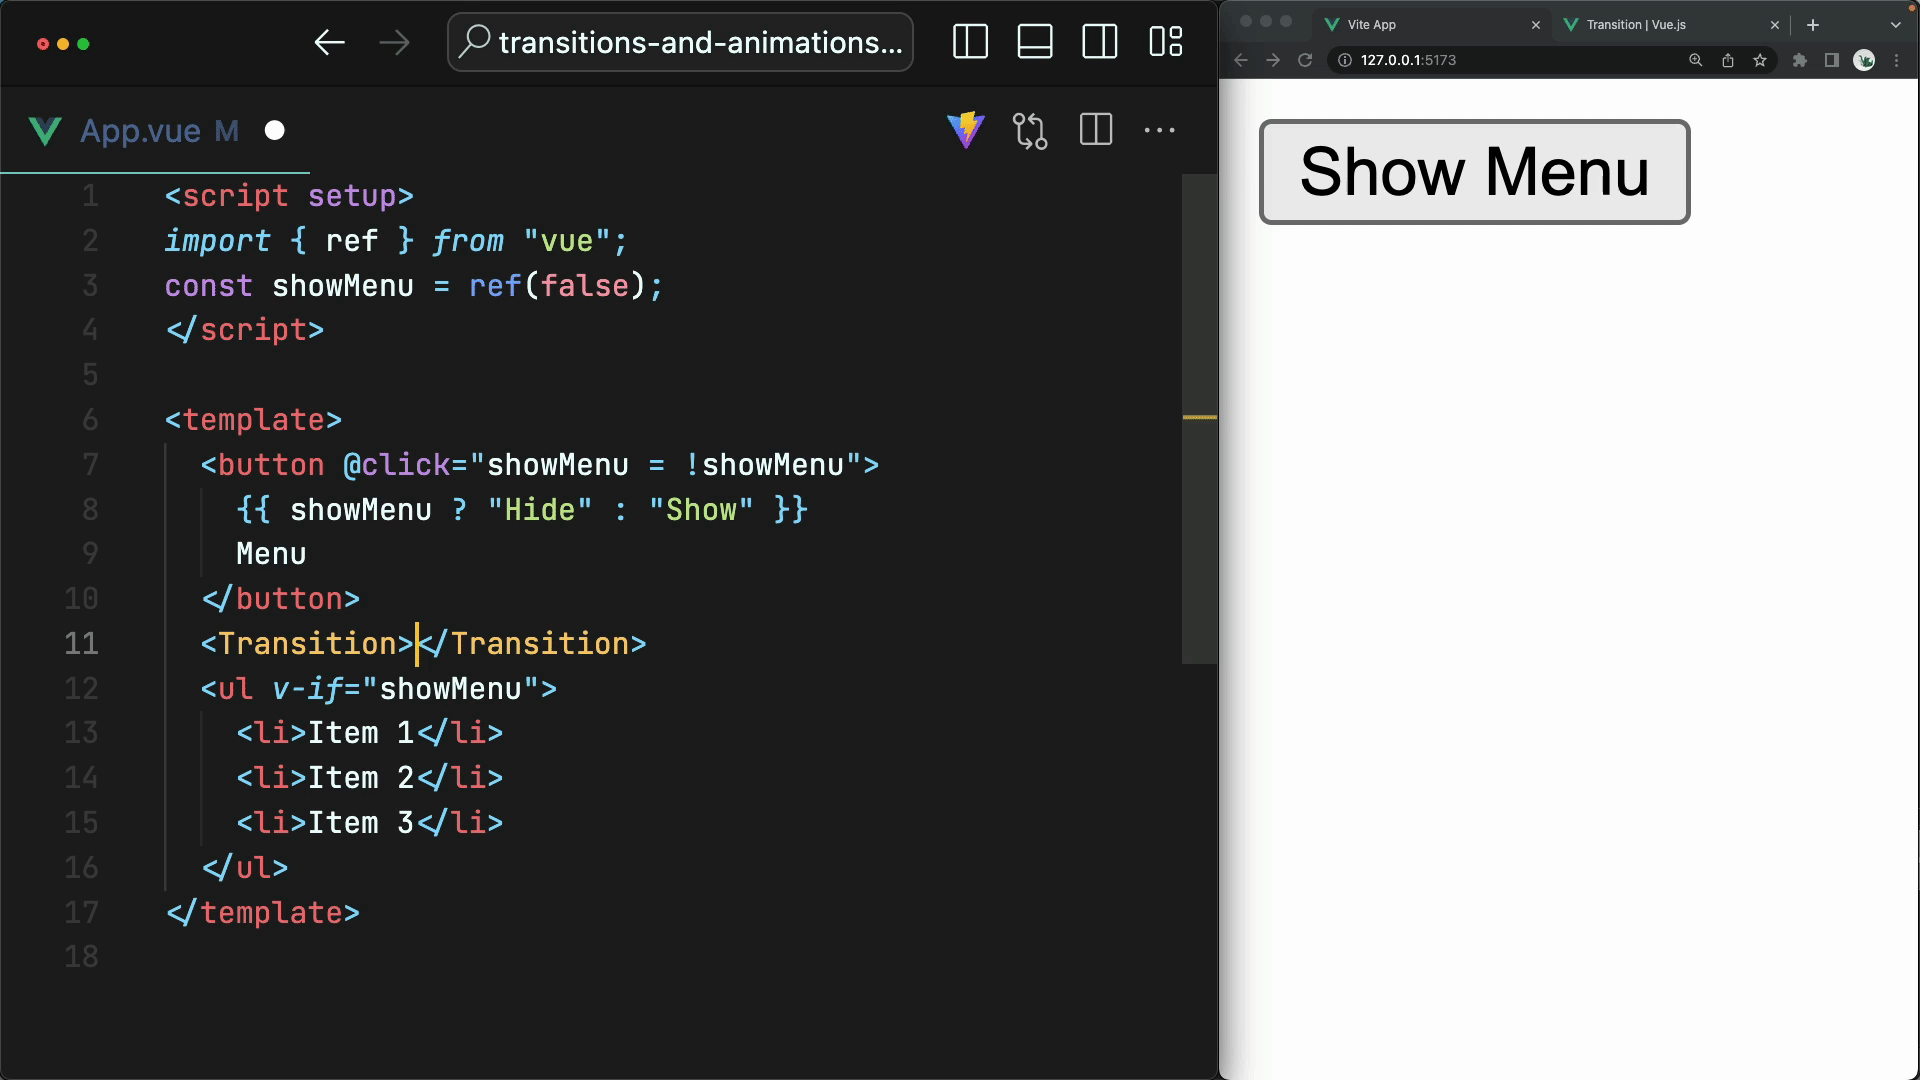This screenshot has height=1080, width=1920.
Task: Click the editor minimap scrollbar
Action: [x=1199, y=419]
